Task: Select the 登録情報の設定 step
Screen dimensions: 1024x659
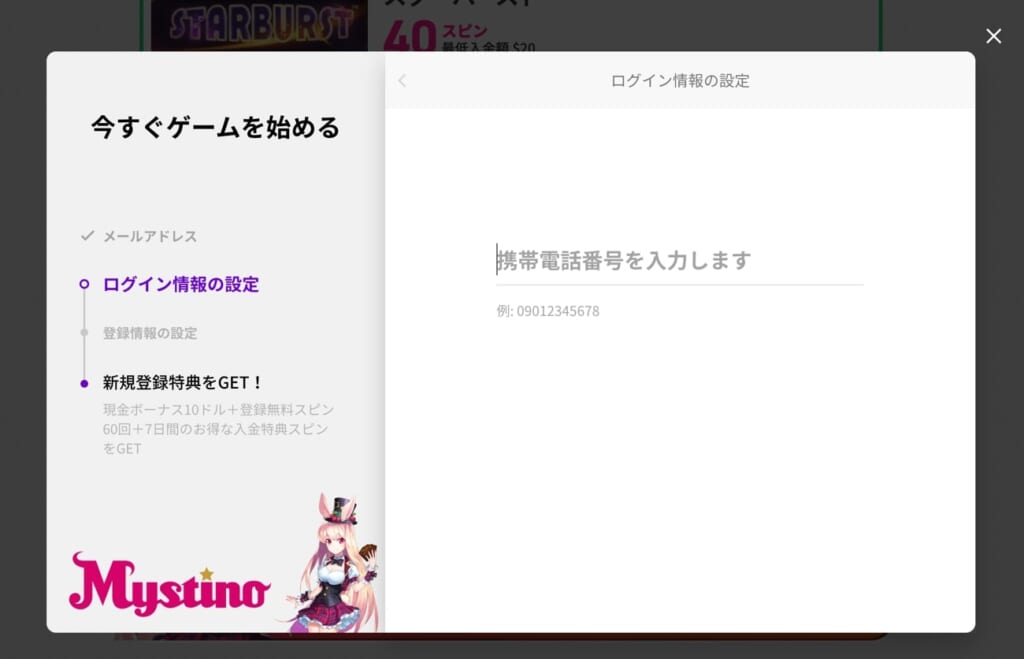Action: [150, 333]
